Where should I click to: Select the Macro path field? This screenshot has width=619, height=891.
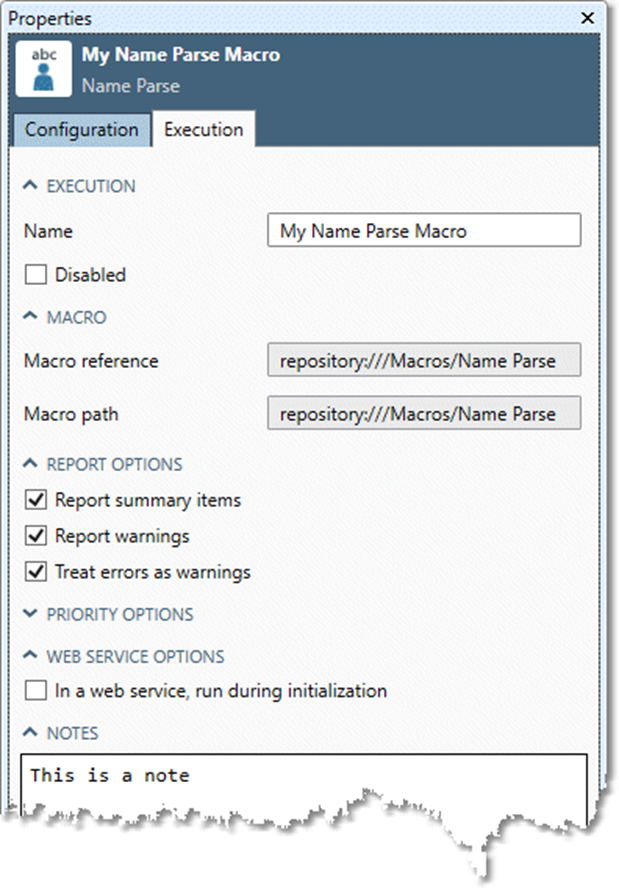click(x=423, y=413)
